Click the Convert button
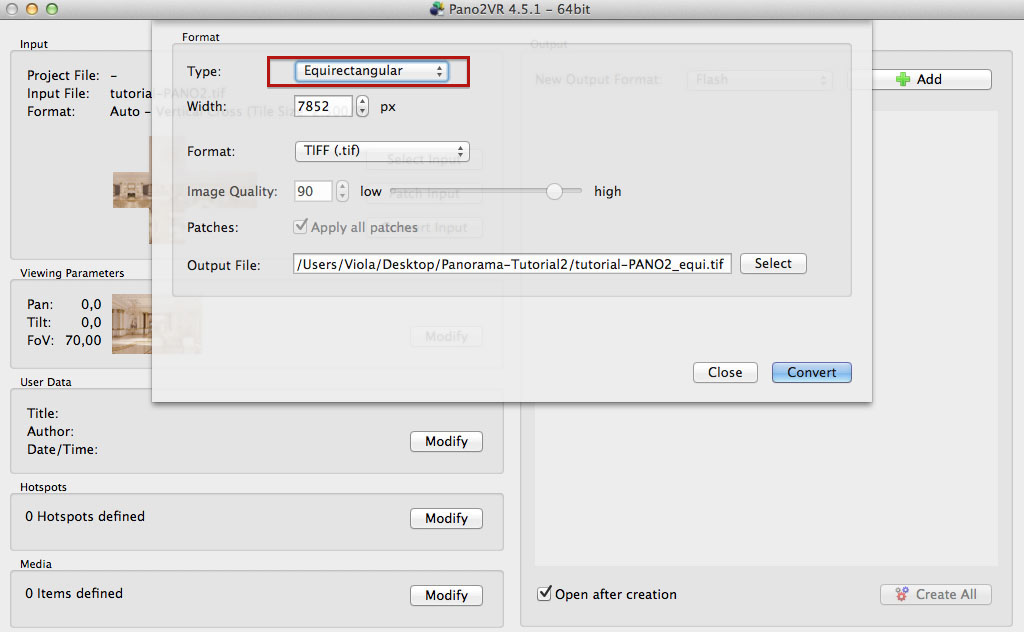The image size is (1024, 632). point(812,372)
